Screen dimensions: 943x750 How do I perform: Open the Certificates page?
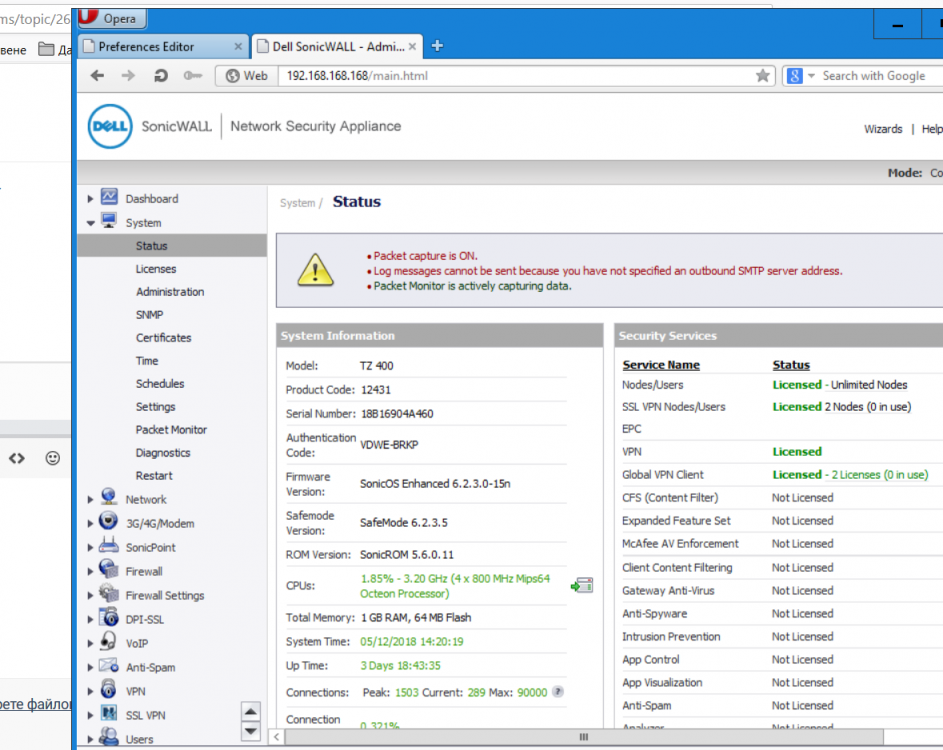(x=164, y=337)
